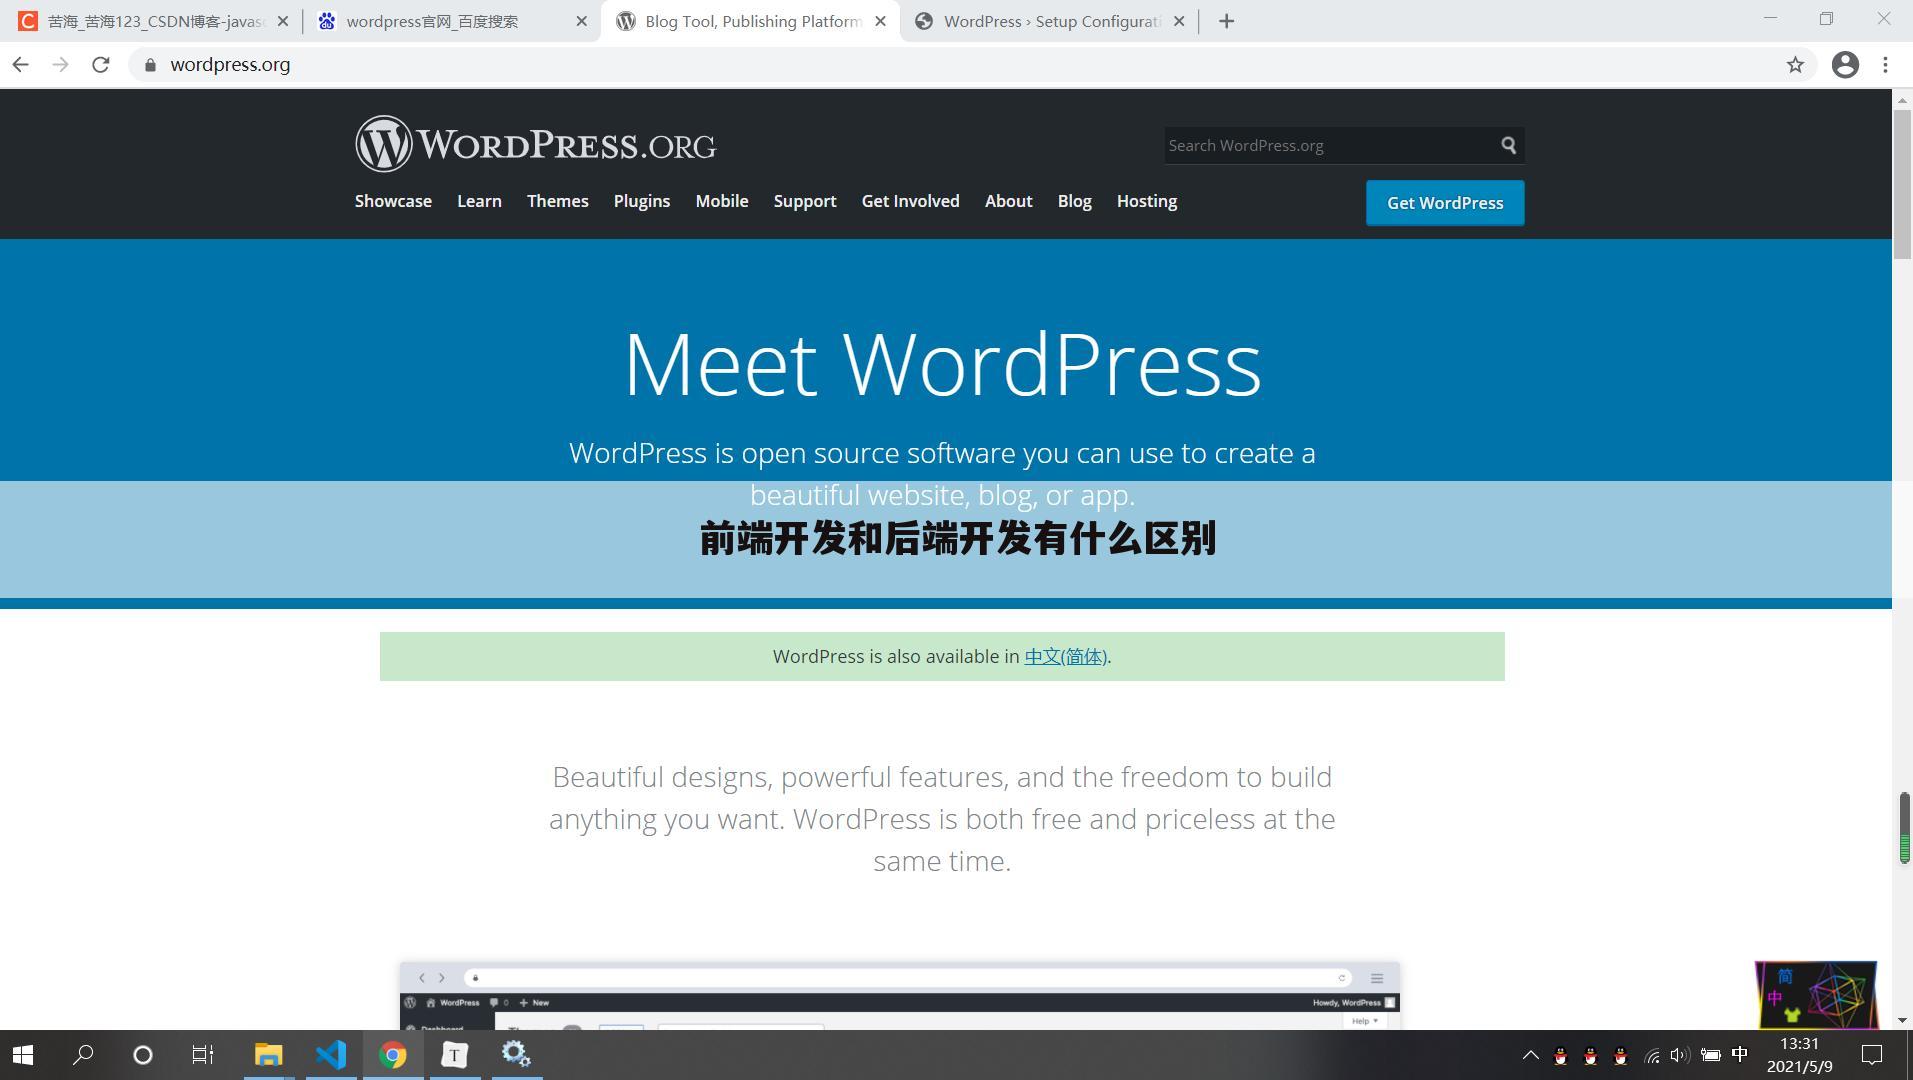Close the CSDN blog tab

click(282, 21)
